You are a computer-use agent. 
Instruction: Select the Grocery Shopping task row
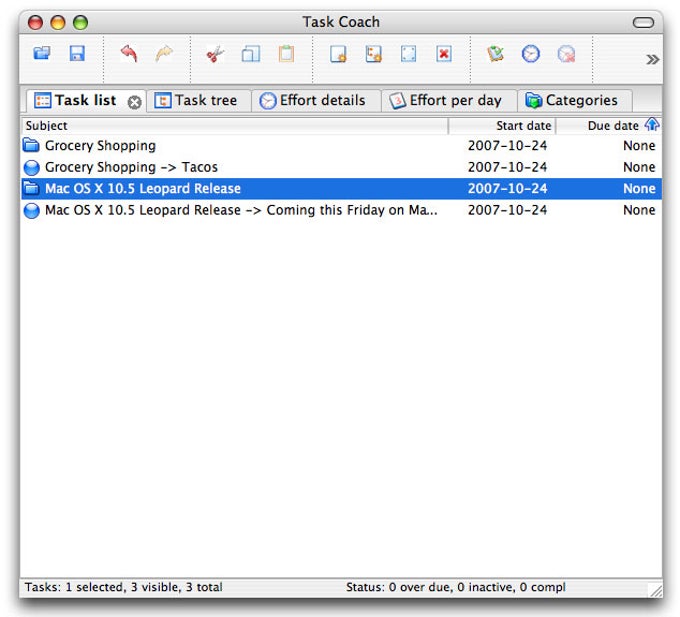(x=342, y=146)
